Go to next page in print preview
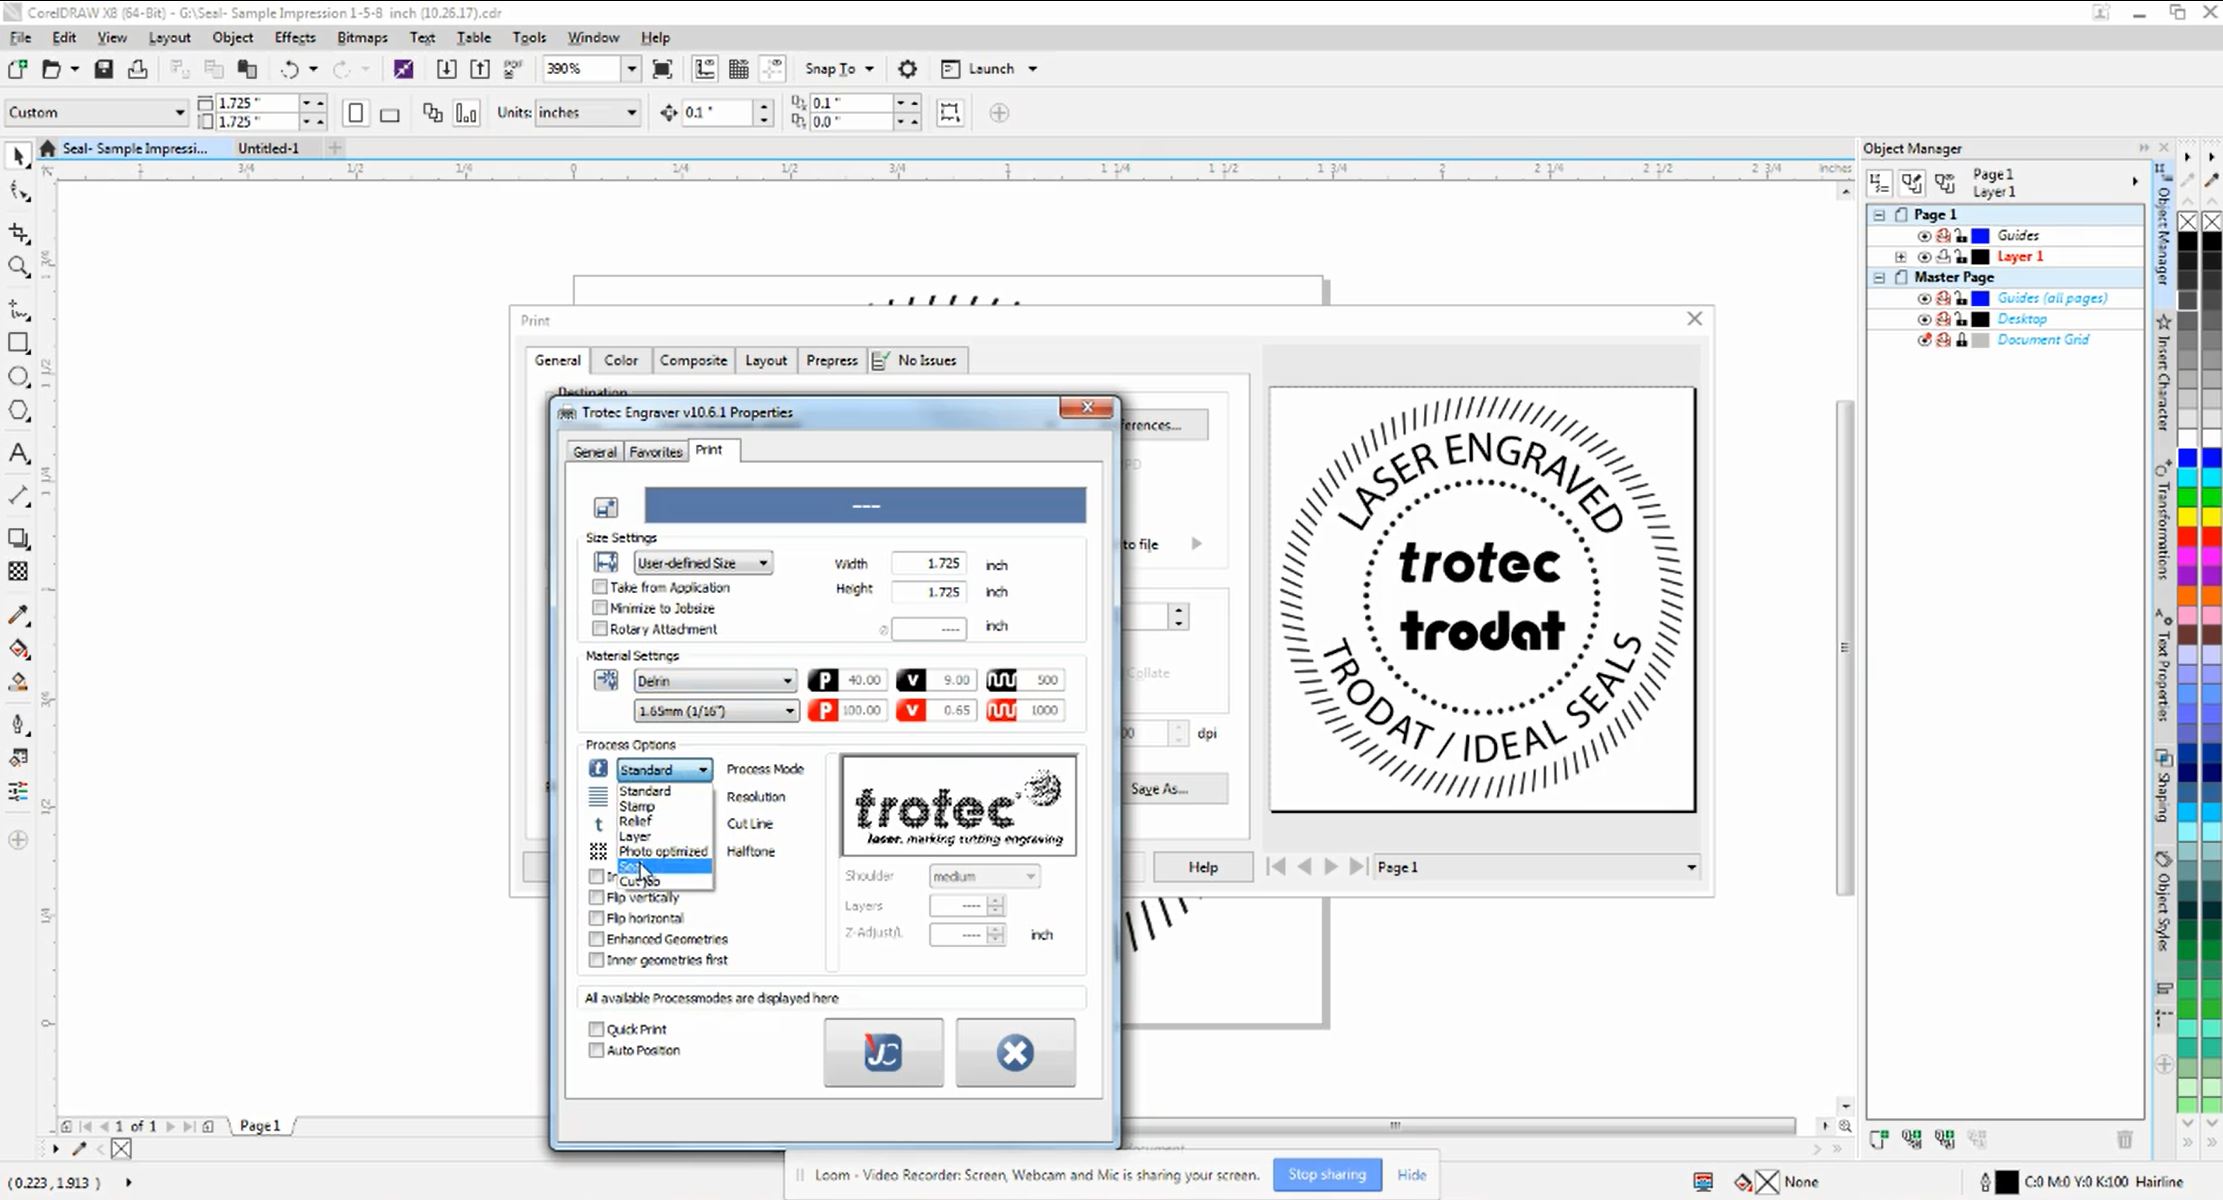The height and width of the screenshot is (1200, 2223). pyautogui.click(x=1331, y=867)
